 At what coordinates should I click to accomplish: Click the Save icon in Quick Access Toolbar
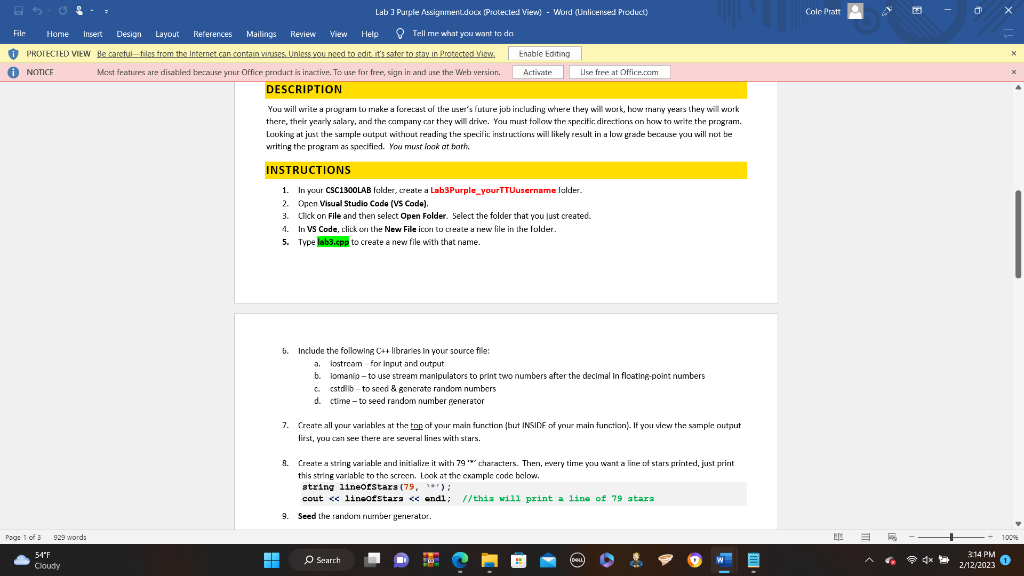point(18,11)
